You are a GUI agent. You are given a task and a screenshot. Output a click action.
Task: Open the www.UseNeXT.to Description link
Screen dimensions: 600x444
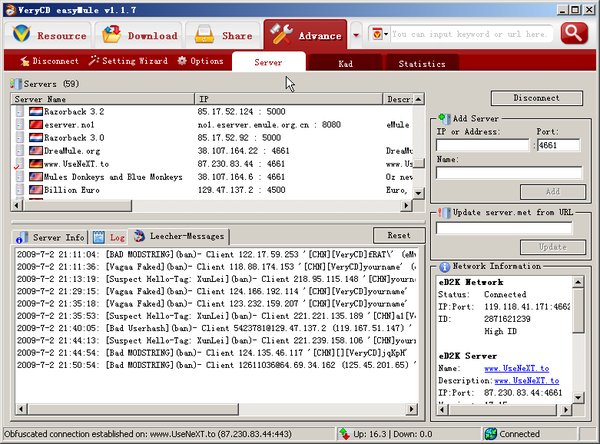click(527, 380)
